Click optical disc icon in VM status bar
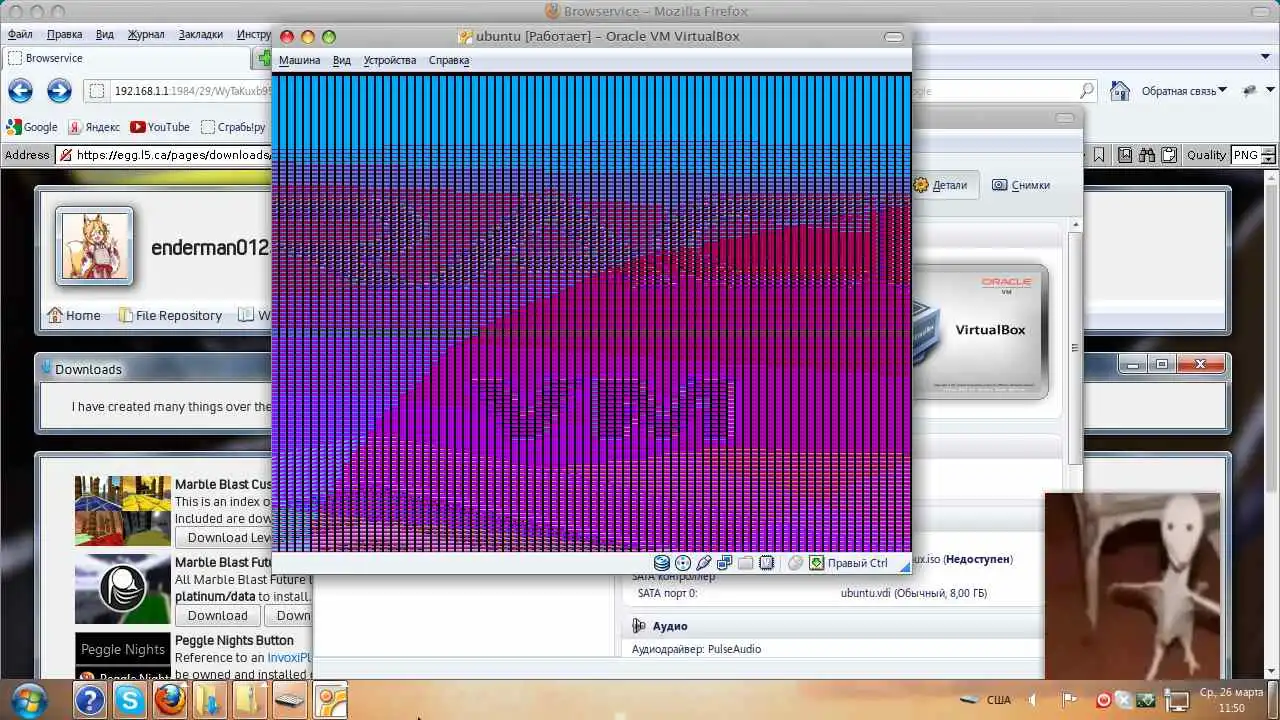Screen dimensions: 1280x720 [683, 563]
